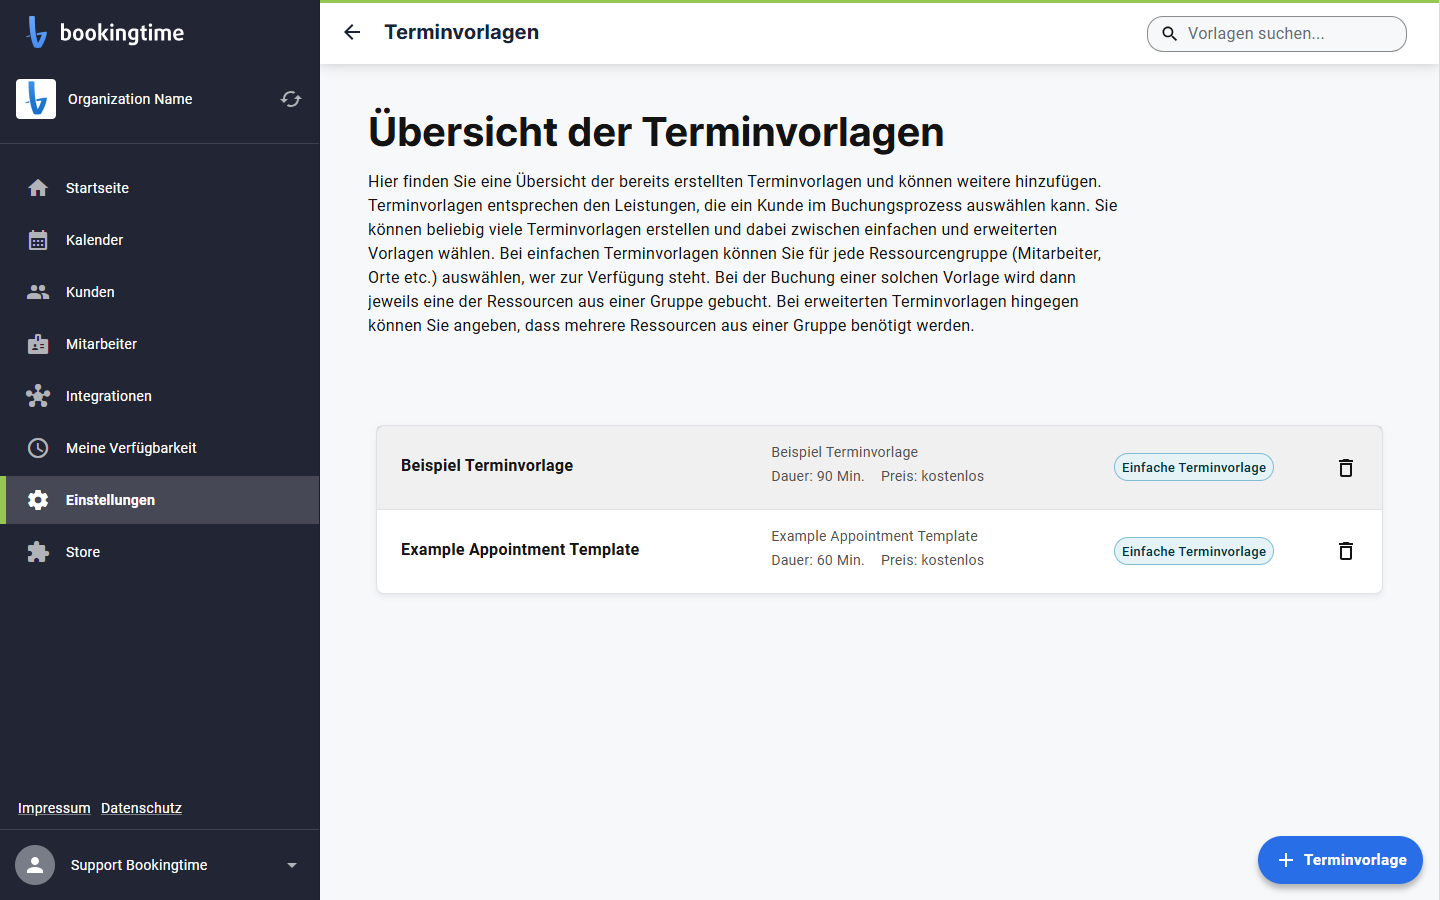This screenshot has height=900, width=1440.
Task: Select Meine Verfügbarkeit in the sidebar
Action: click(x=160, y=448)
